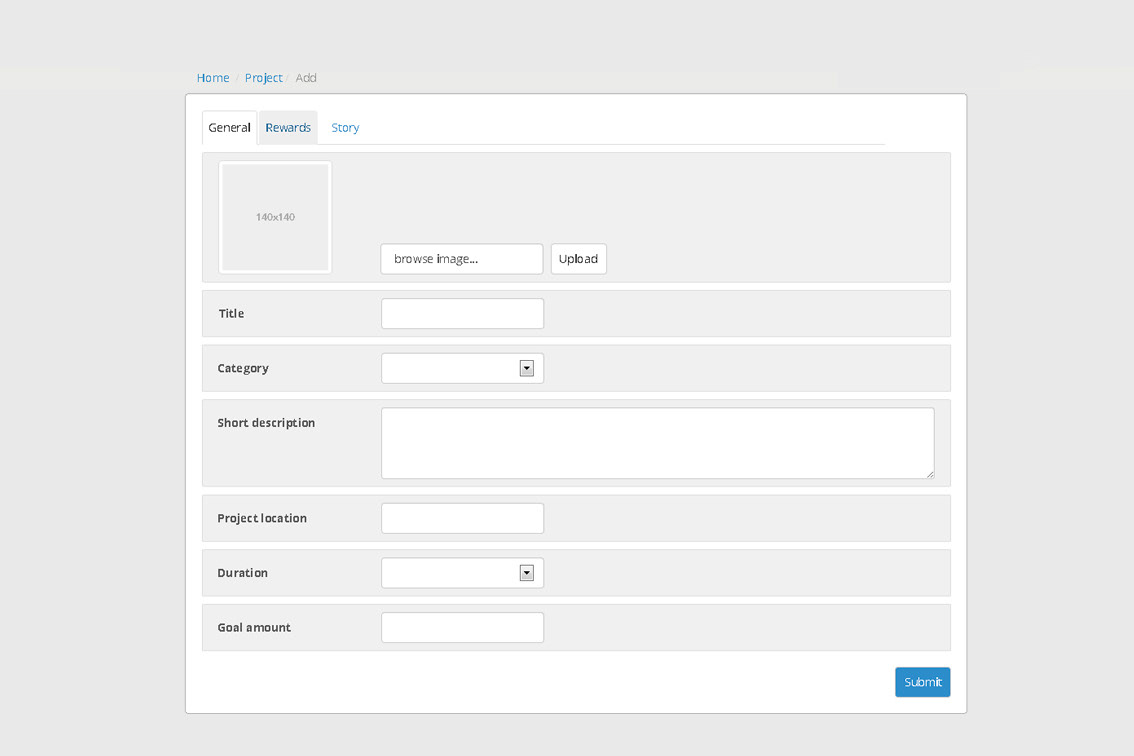Click the browse image file field

coord(462,259)
